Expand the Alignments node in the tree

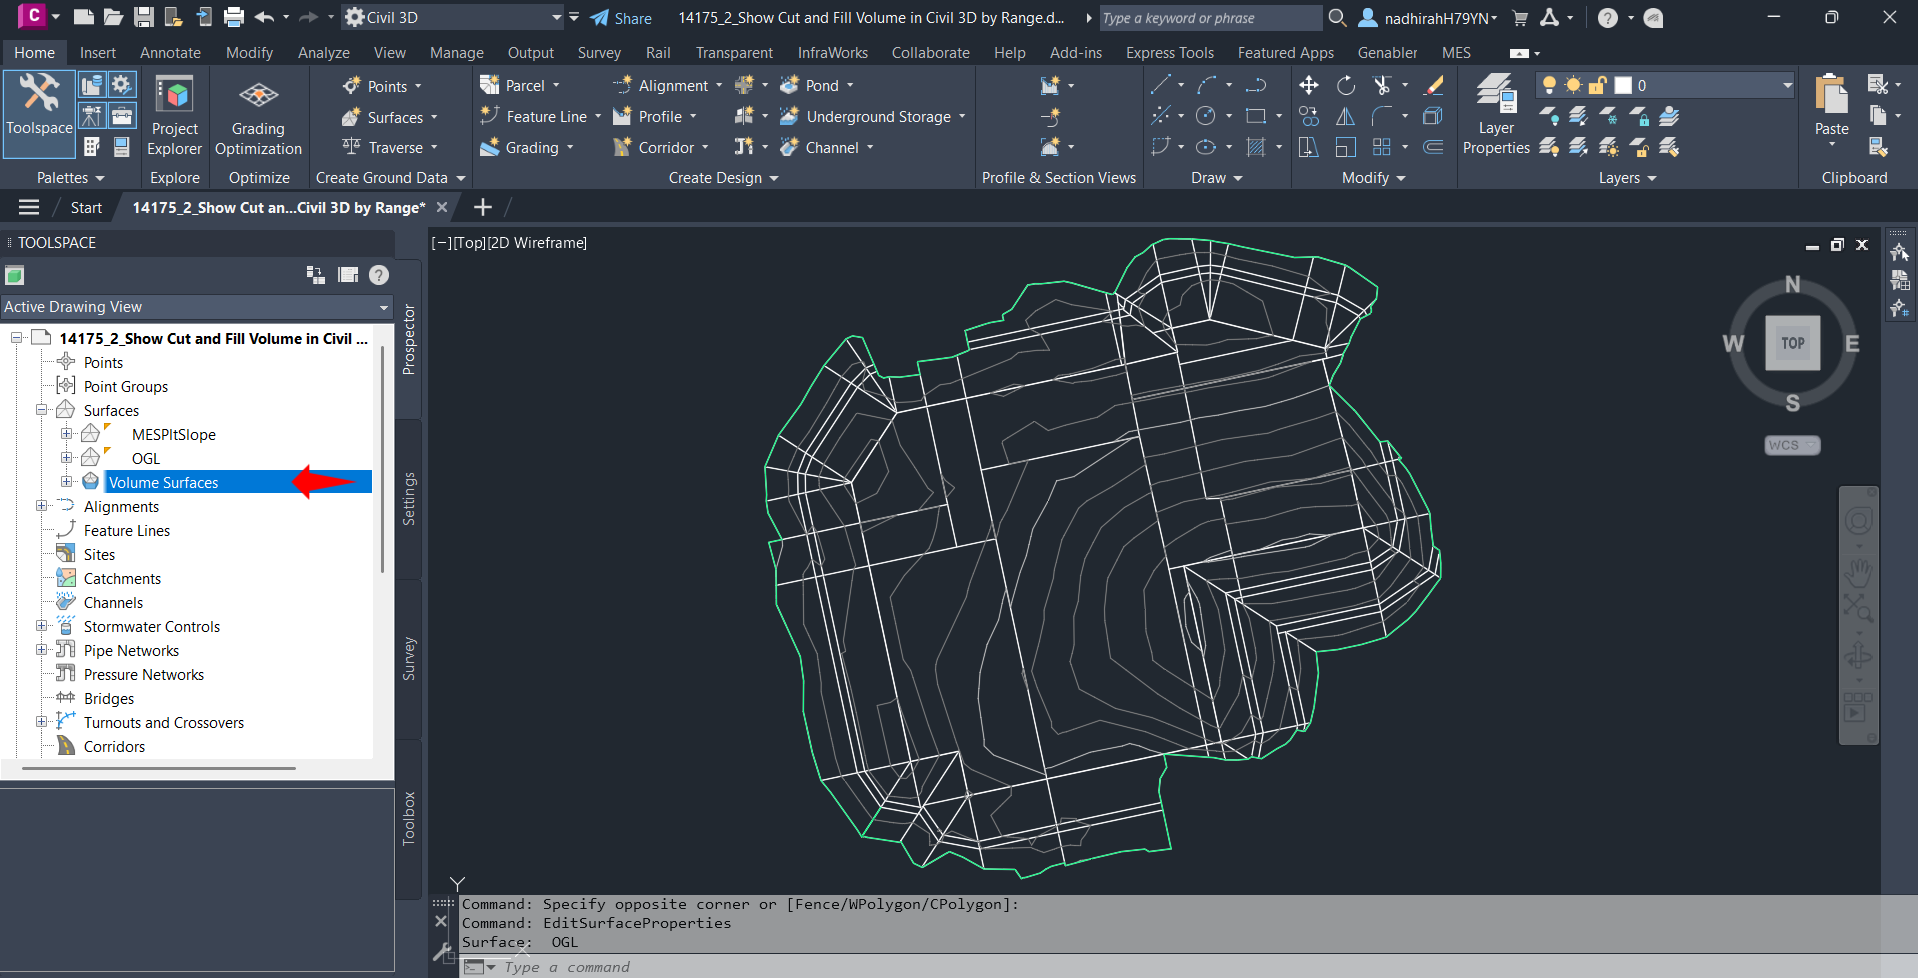(x=41, y=506)
